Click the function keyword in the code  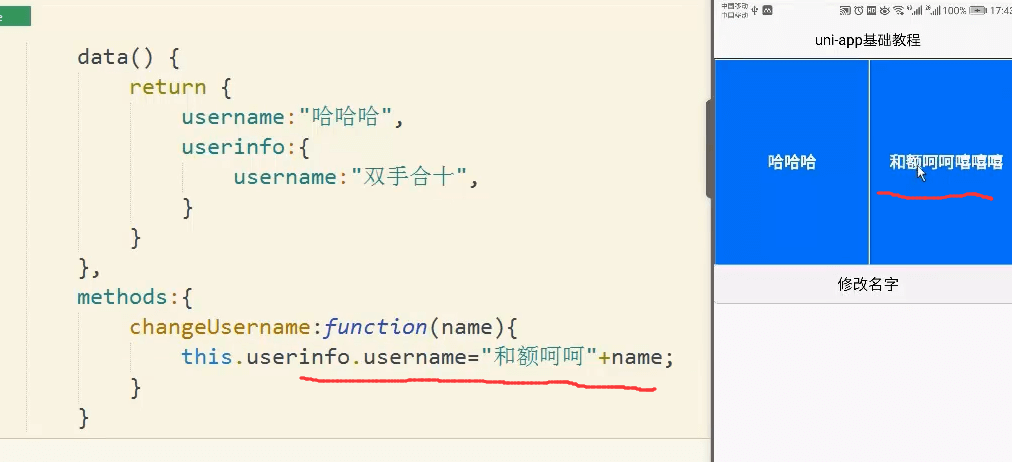(375, 327)
